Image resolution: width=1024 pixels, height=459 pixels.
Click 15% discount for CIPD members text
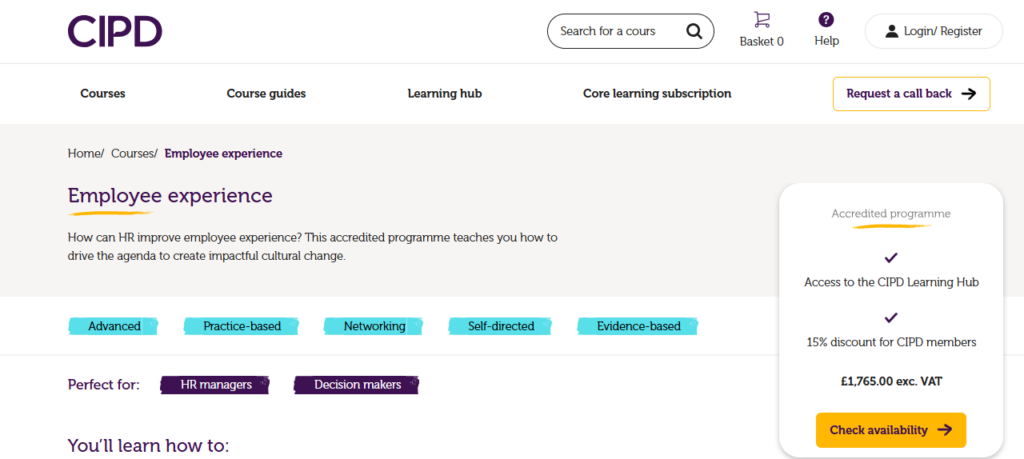coord(891,342)
